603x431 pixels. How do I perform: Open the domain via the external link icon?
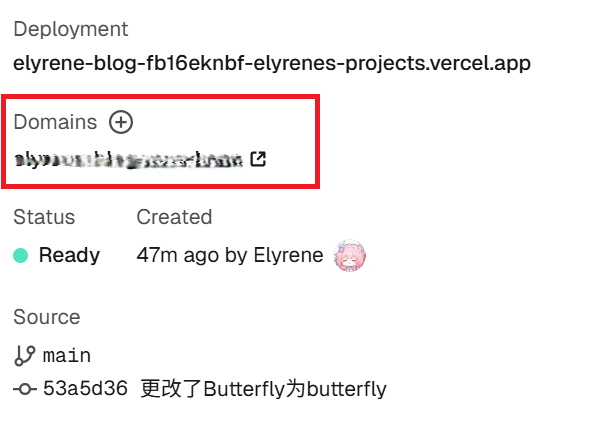[x=258, y=159]
